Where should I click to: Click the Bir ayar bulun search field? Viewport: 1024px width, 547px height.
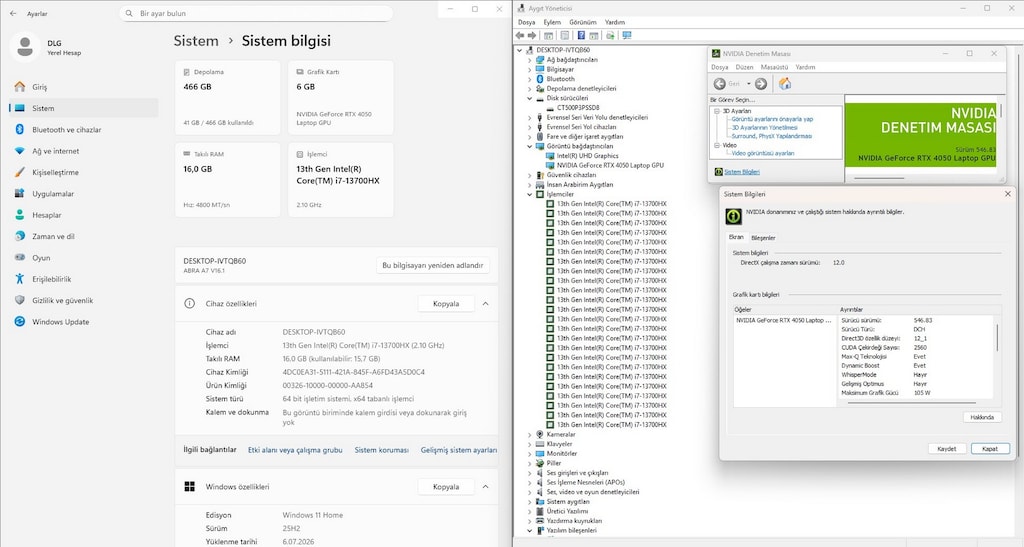[256, 13]
